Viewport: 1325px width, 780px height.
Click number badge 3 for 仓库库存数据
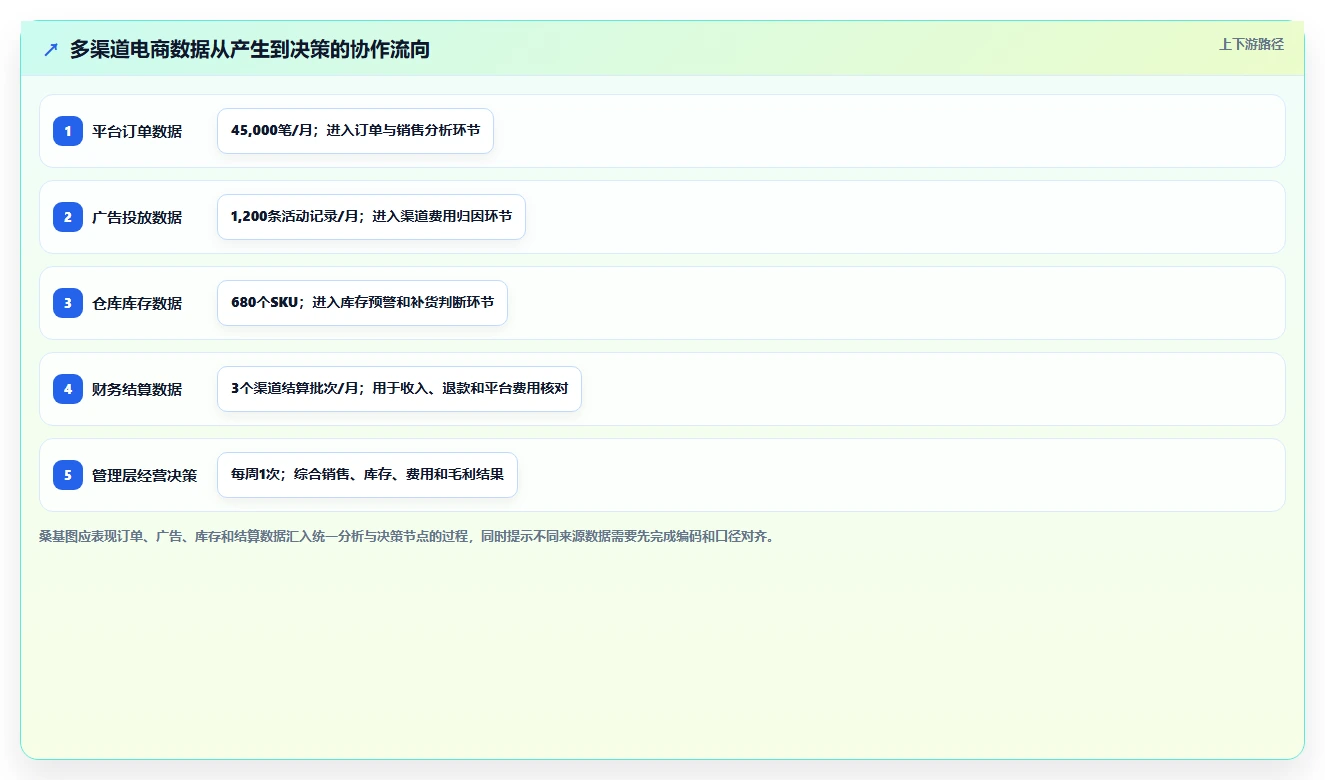(x=68, y=303)
